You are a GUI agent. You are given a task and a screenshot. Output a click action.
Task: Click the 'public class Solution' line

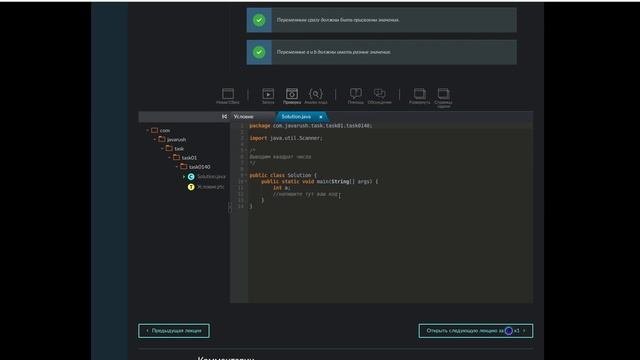(283, 175)
